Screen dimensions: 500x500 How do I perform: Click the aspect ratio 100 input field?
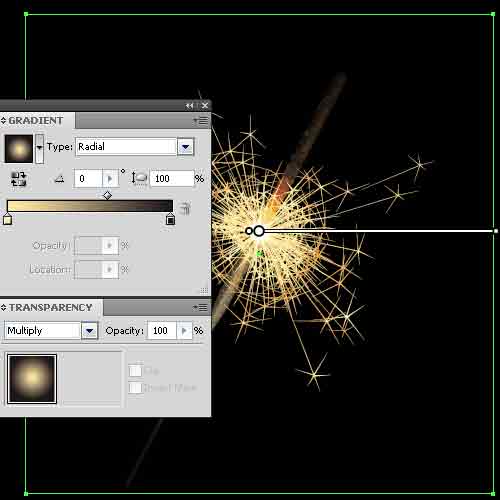coord(172,179)
